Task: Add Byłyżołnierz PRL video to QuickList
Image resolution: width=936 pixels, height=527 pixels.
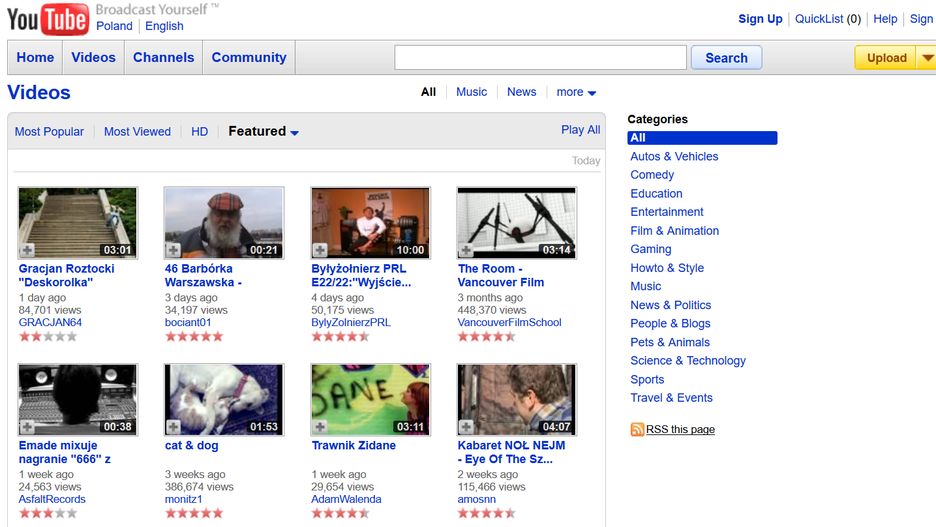Action: [320, 250]
